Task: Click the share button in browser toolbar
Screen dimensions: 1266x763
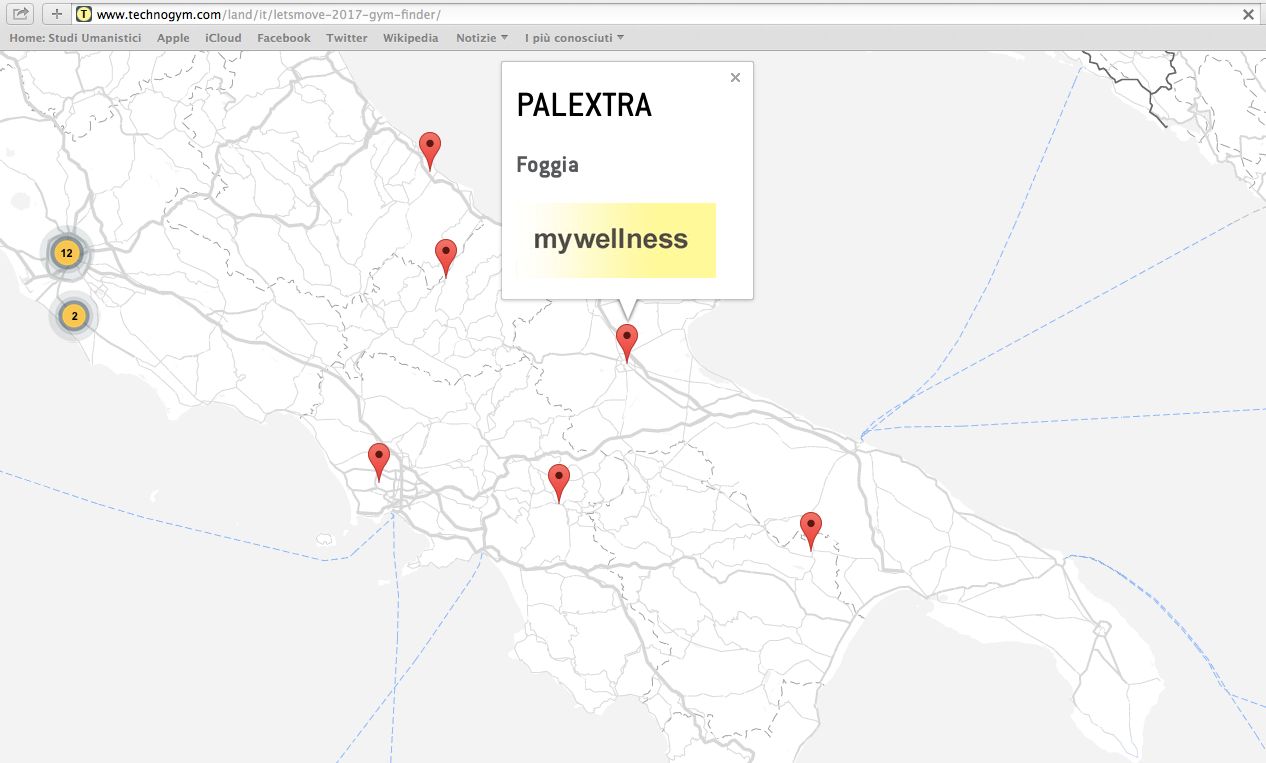Action: [20, 14]
